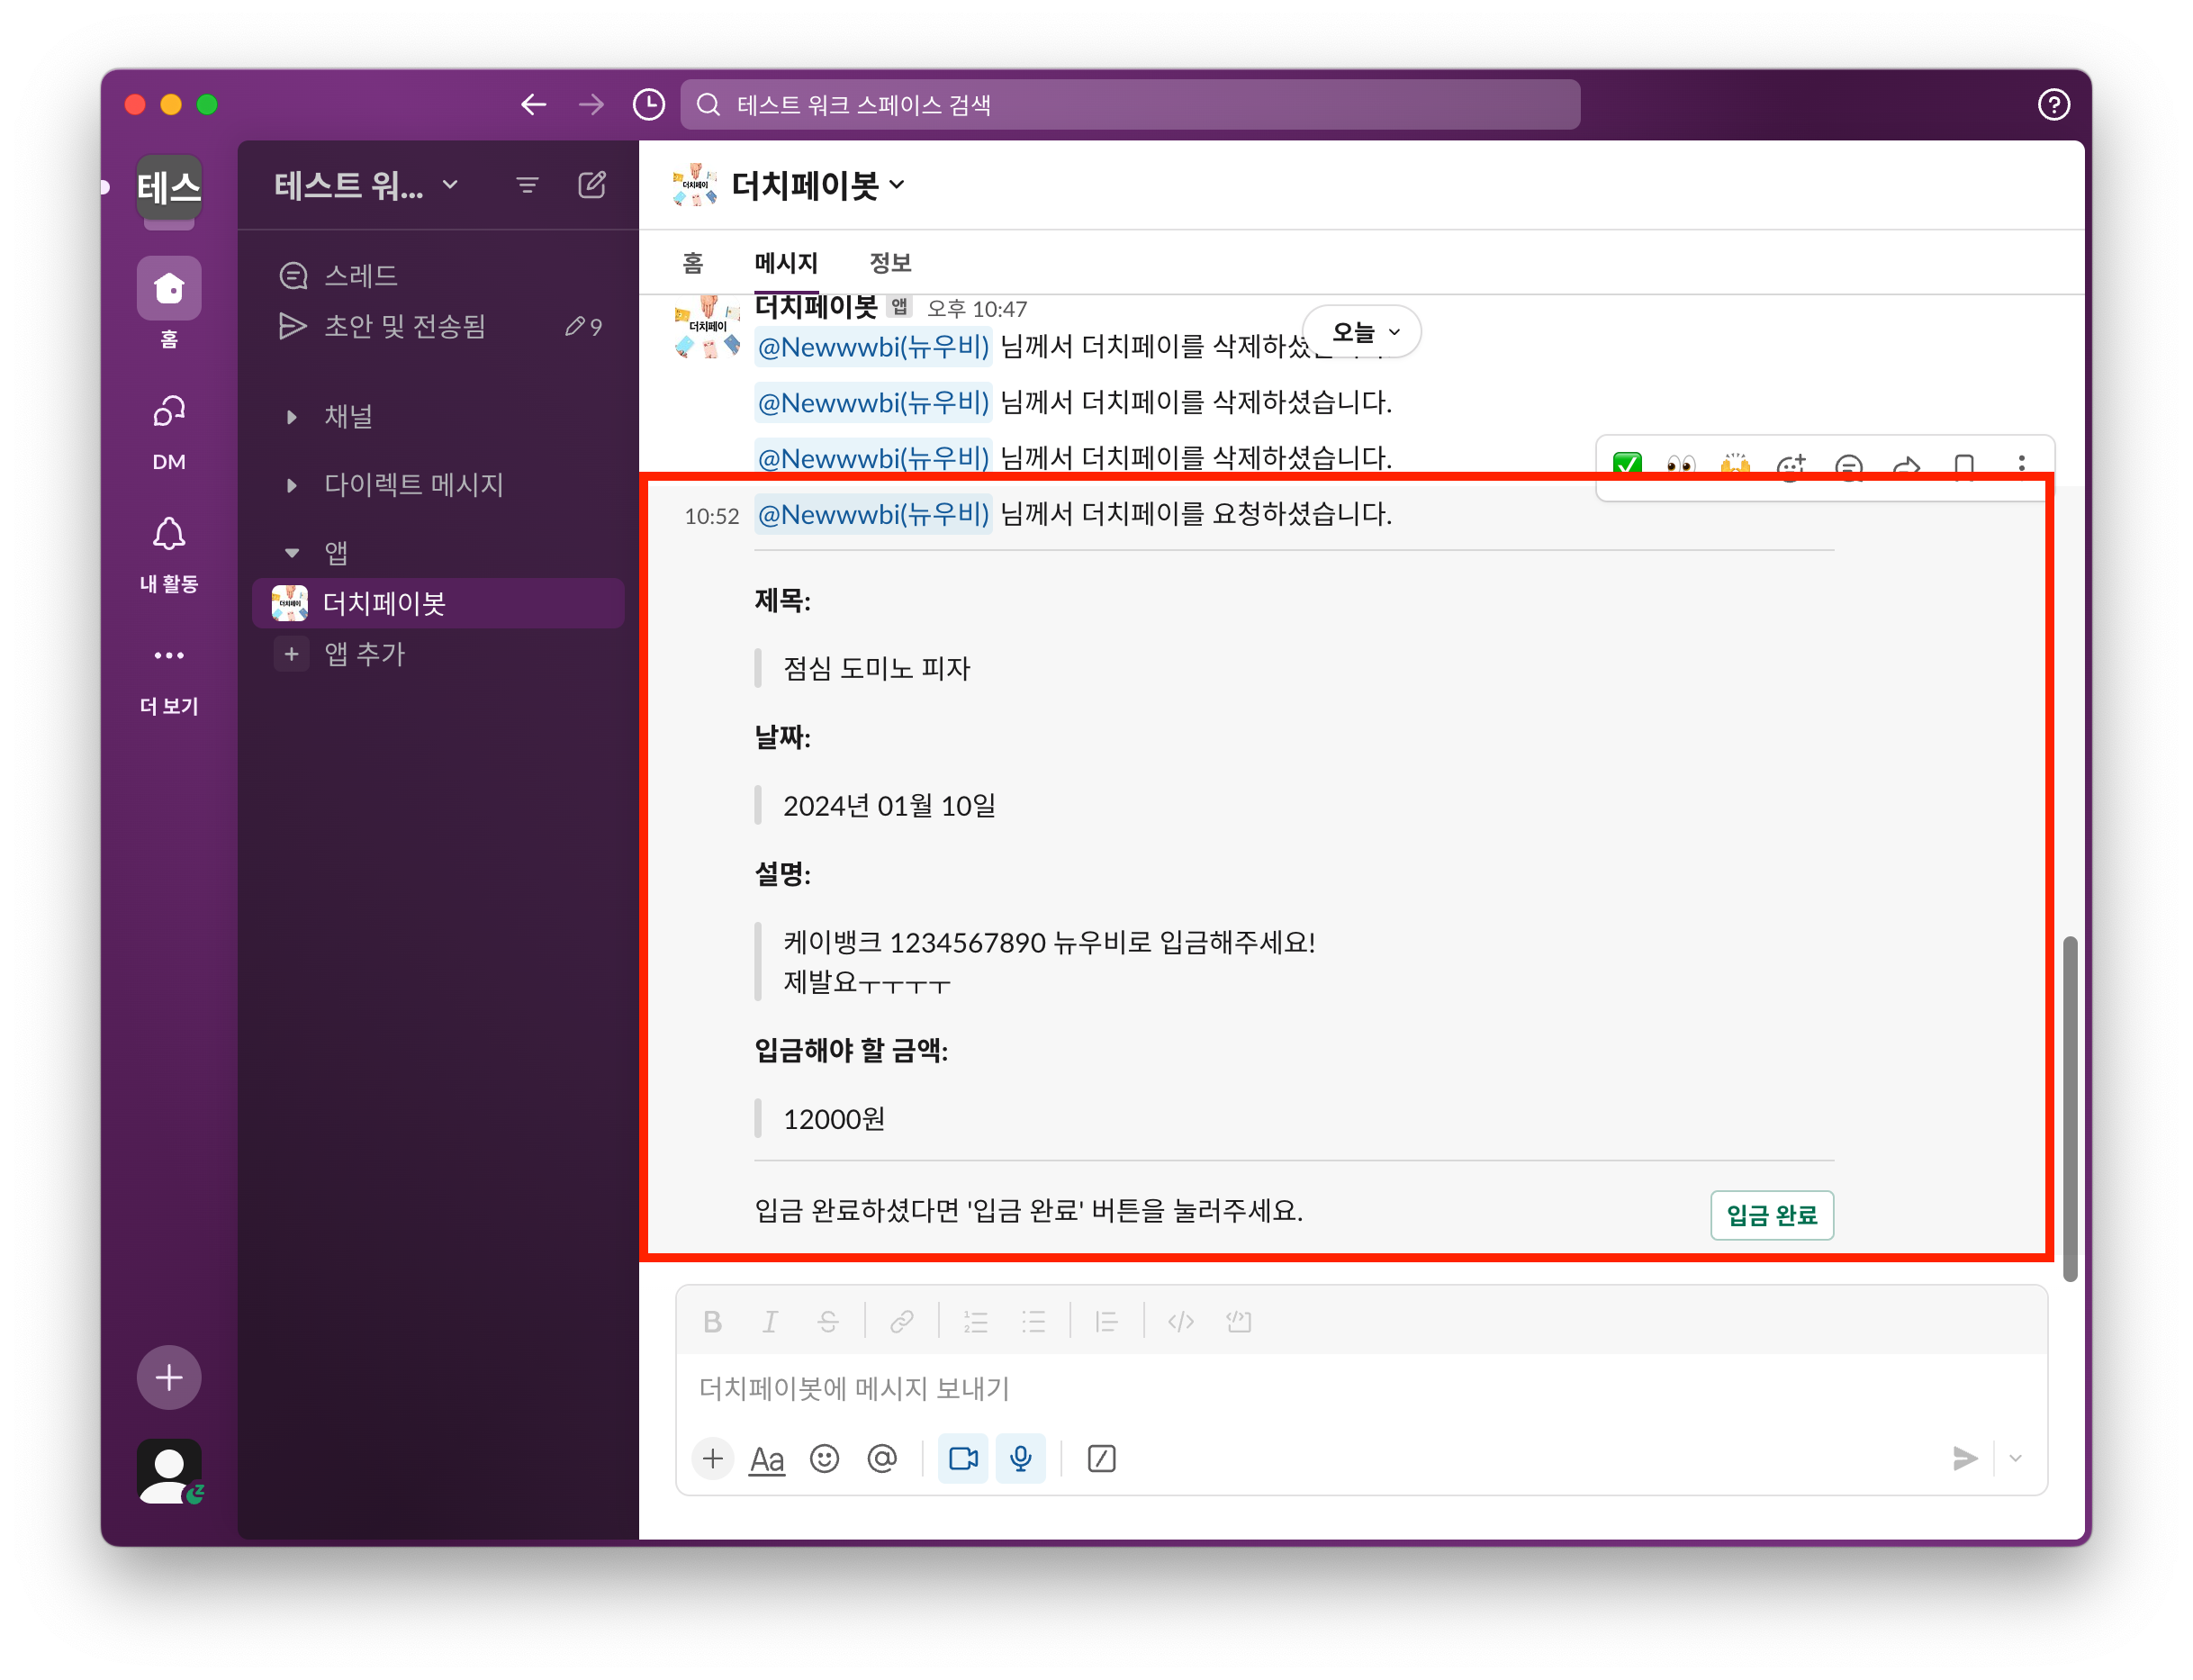Select 더치페이봇 in the sidebar
The image size is (2193, 1680).
(438, 603)
